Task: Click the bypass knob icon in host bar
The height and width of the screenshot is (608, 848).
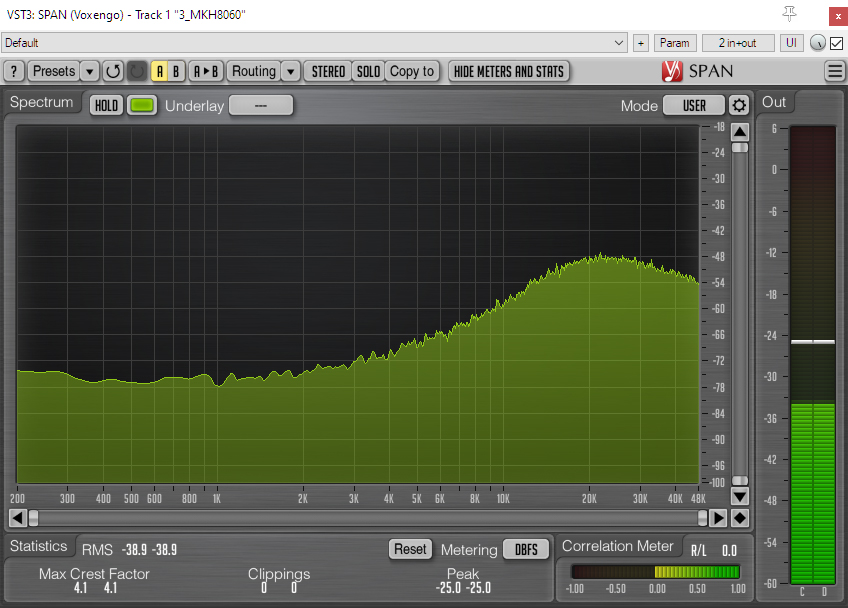Action: click(818, 43)
